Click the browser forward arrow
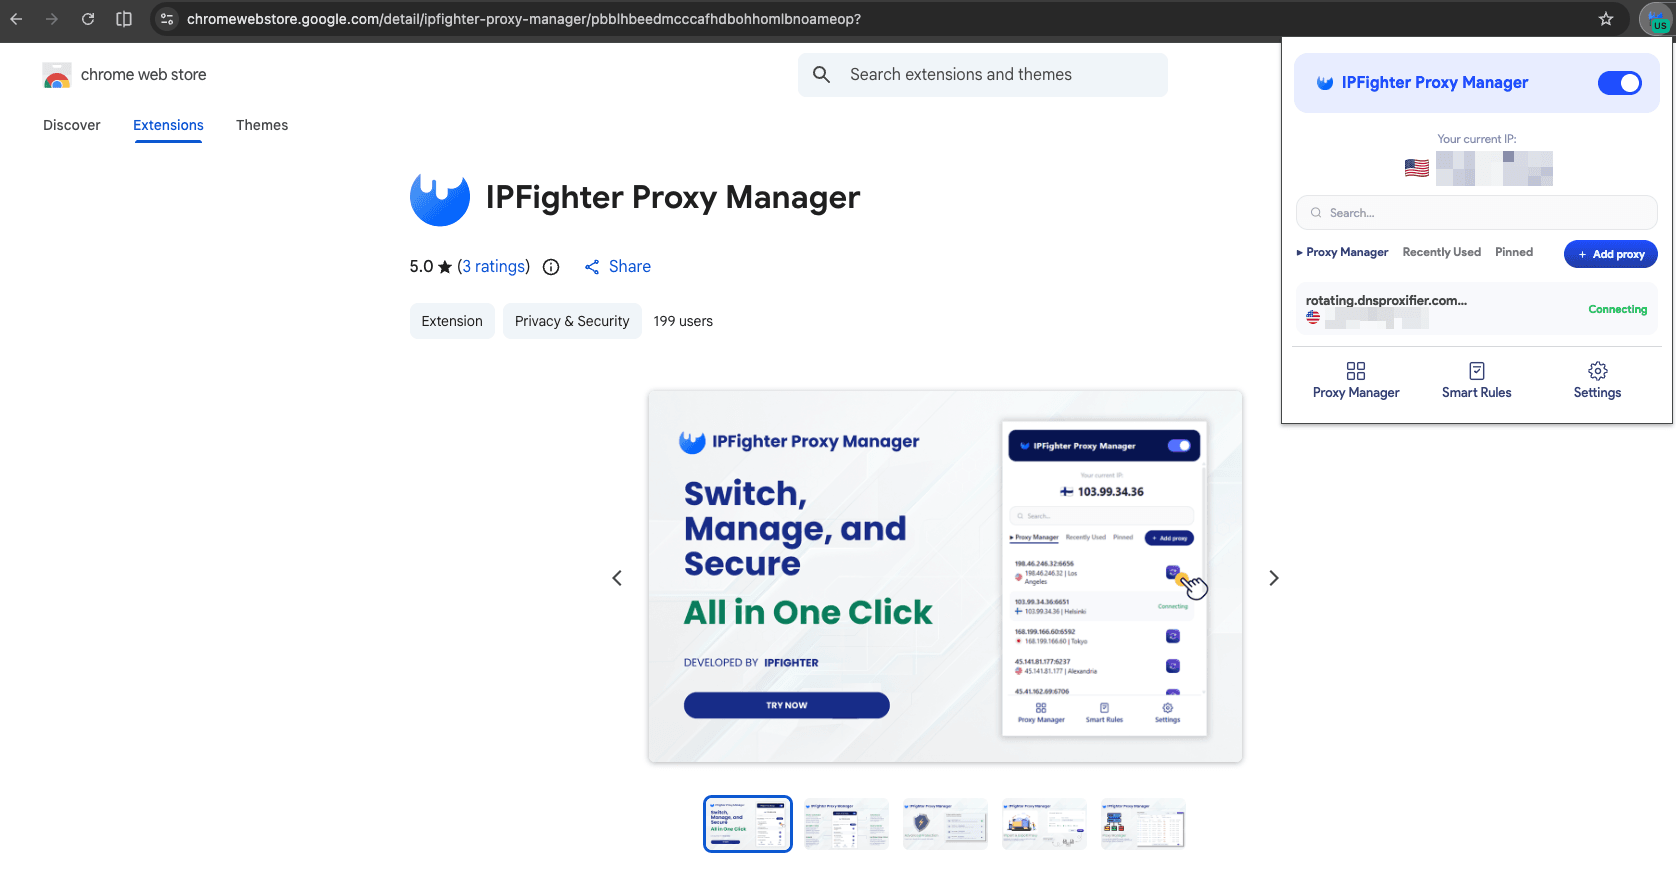1676x870 pixels. (x=52, y=19)
